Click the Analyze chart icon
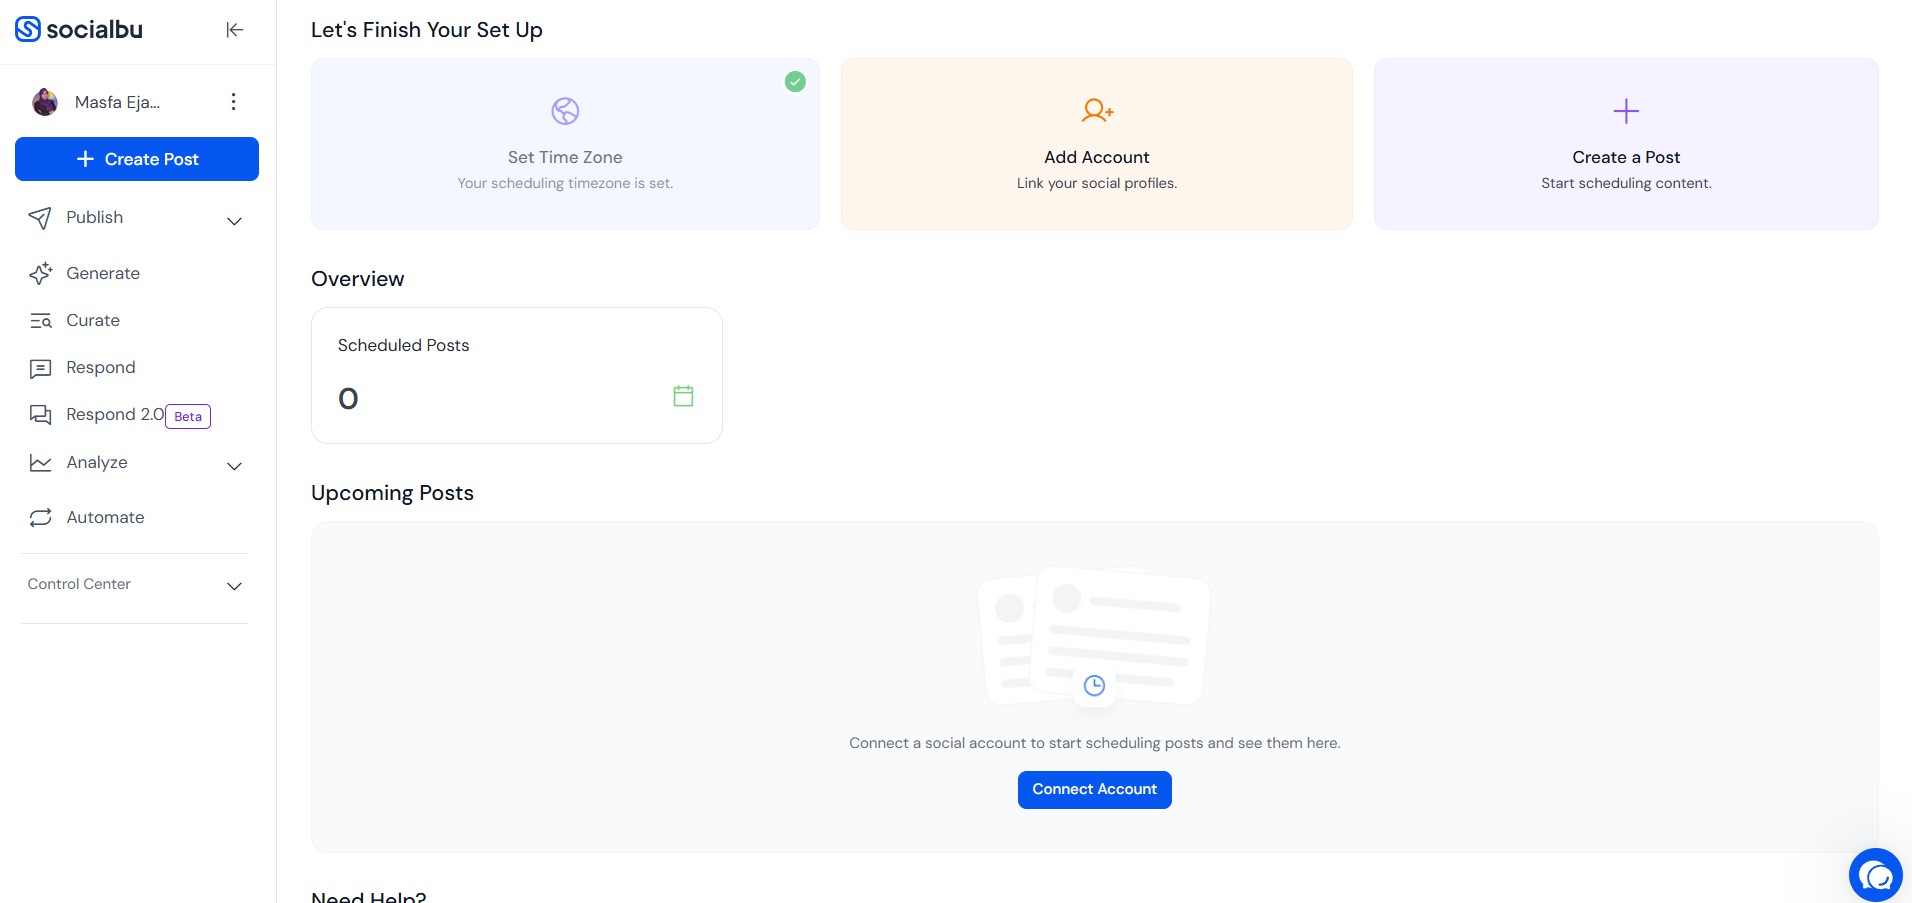1912x903 pixels. click(40, 463)
